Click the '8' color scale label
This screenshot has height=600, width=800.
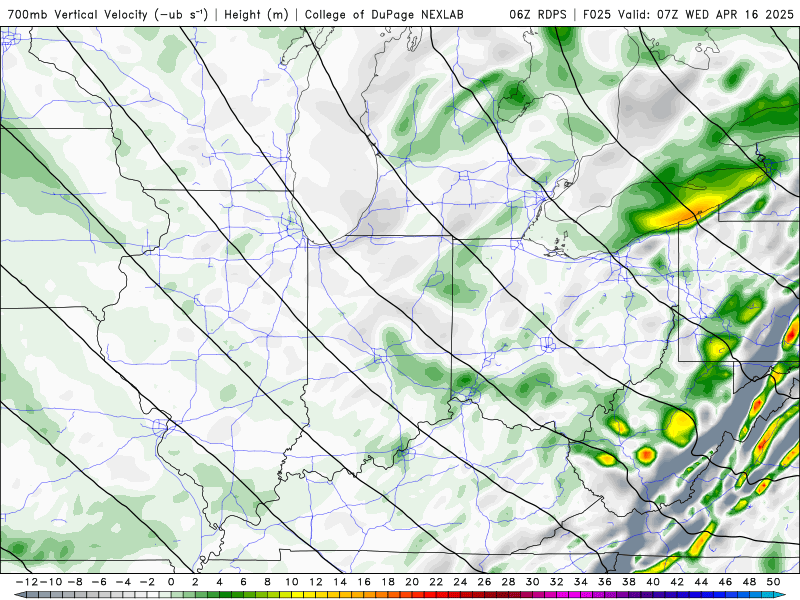267,582
